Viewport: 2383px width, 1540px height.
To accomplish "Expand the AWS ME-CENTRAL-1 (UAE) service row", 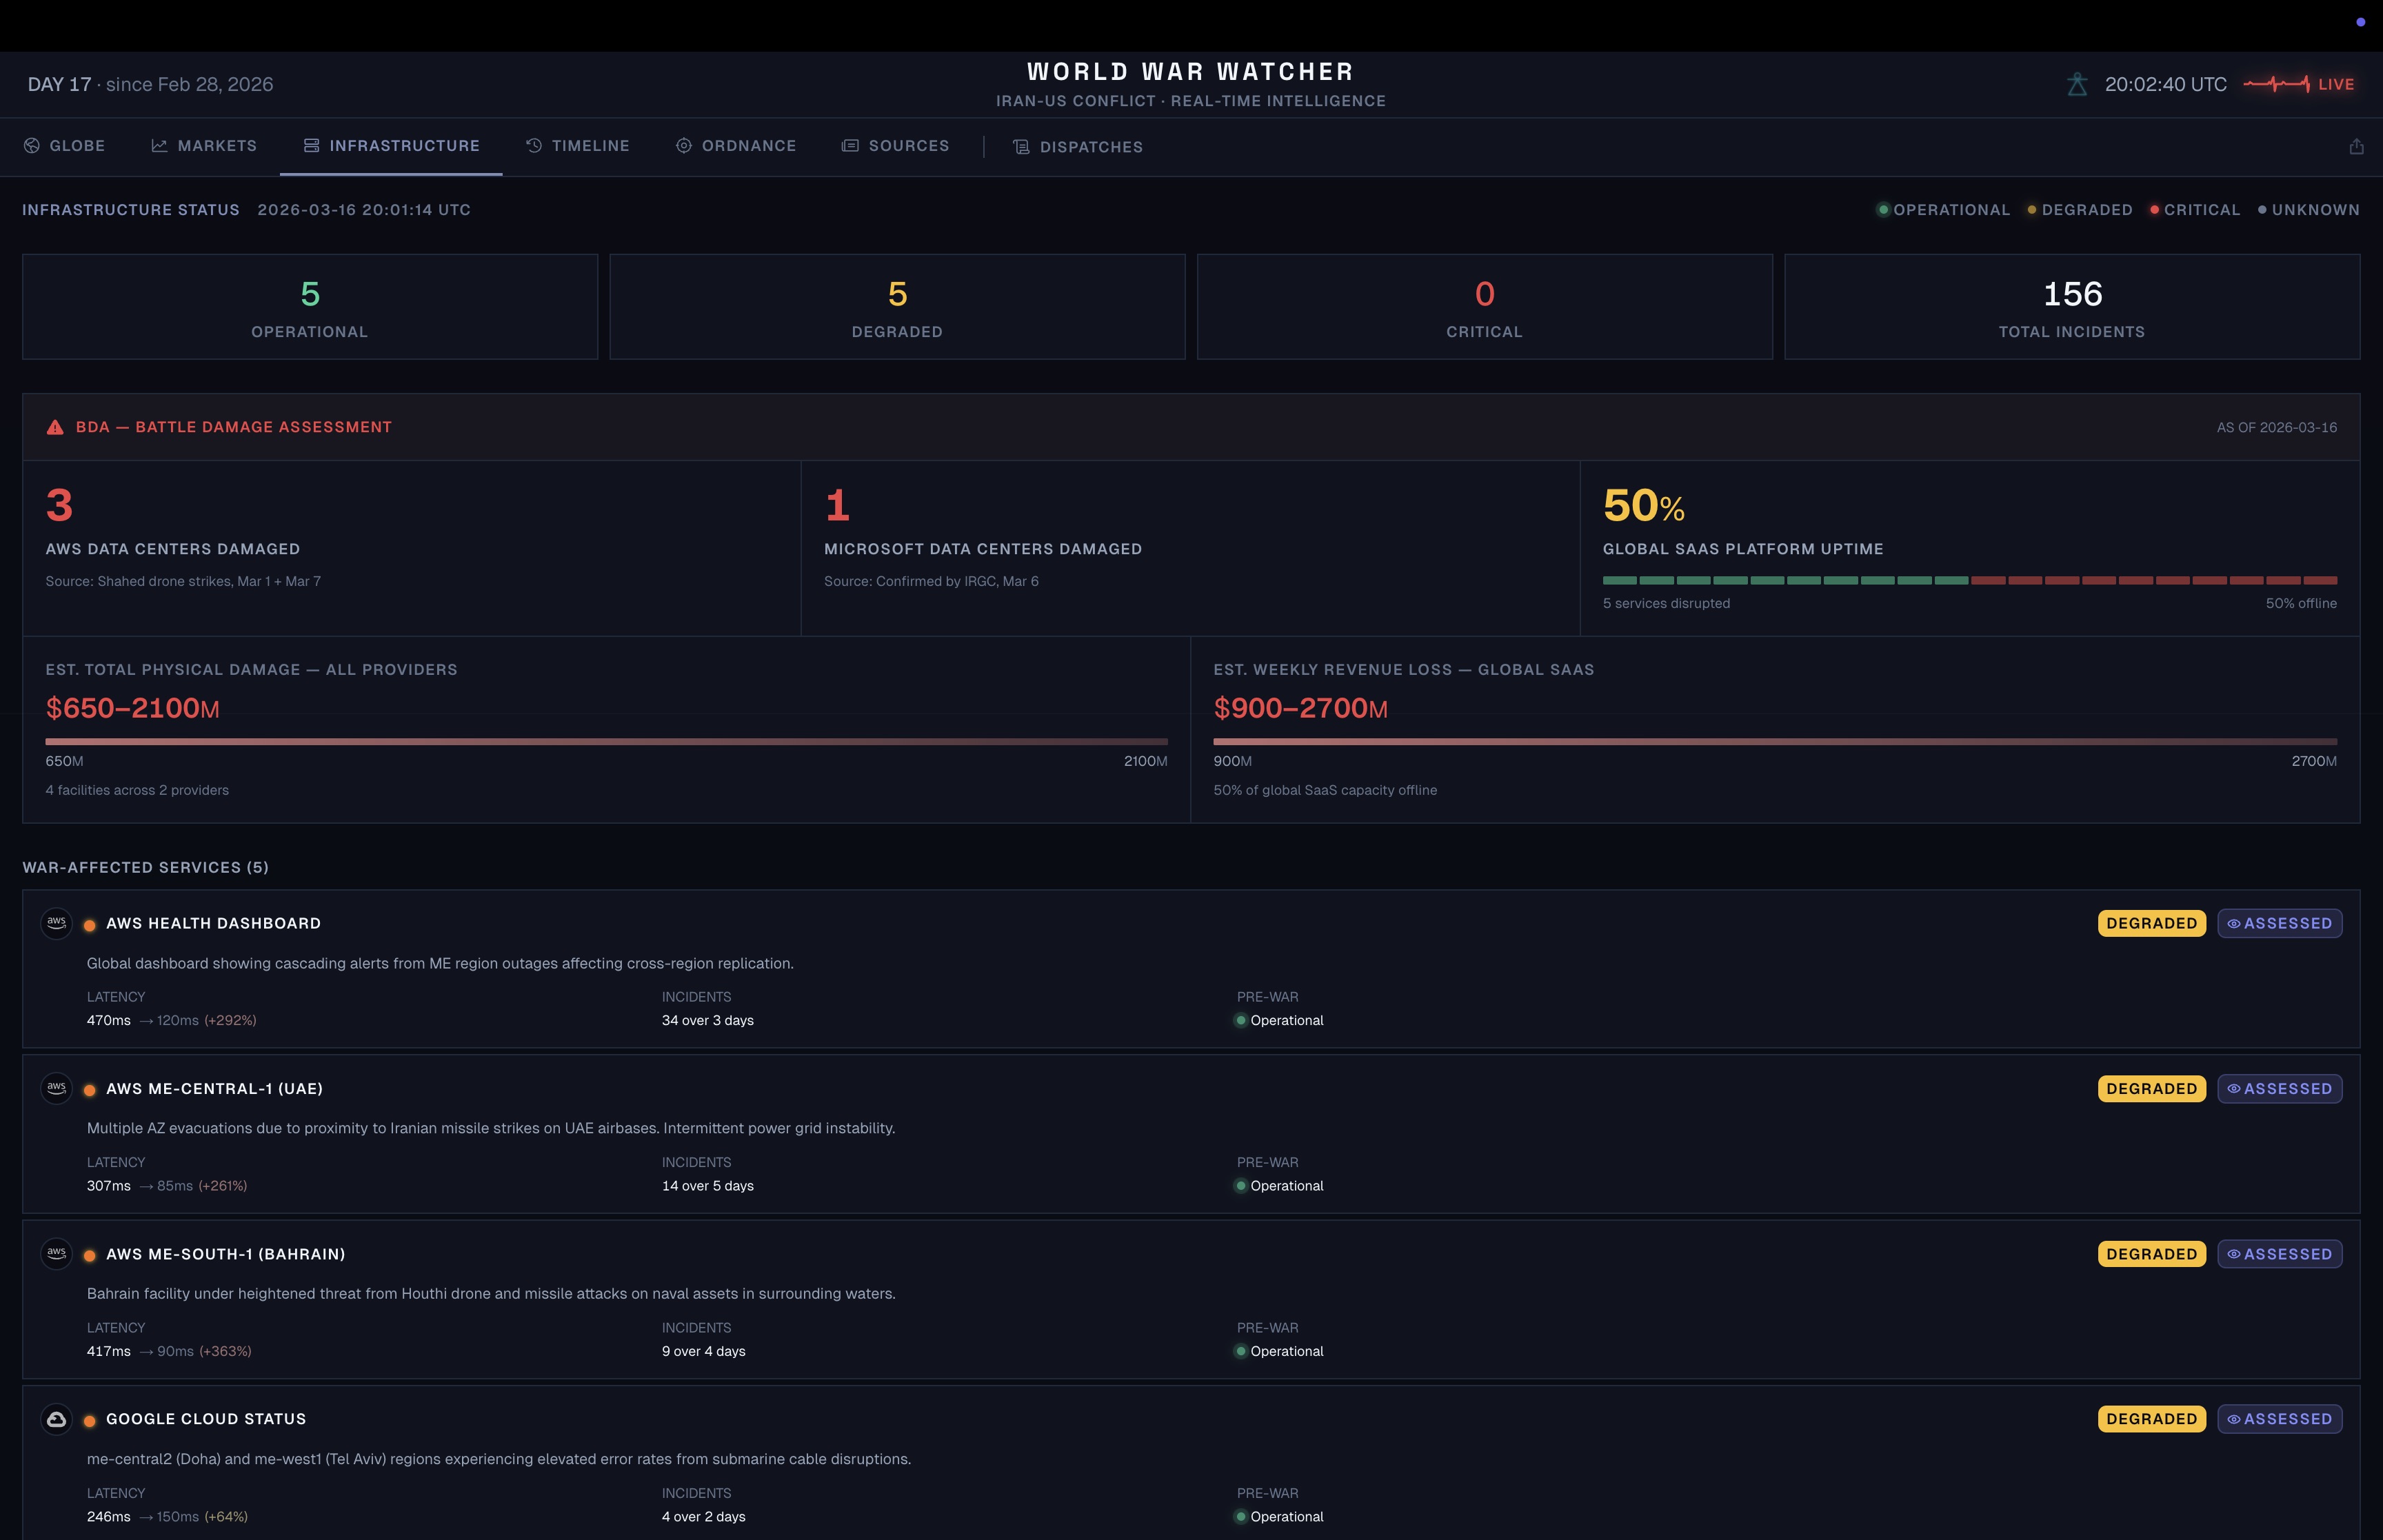I will [214, 1089].
